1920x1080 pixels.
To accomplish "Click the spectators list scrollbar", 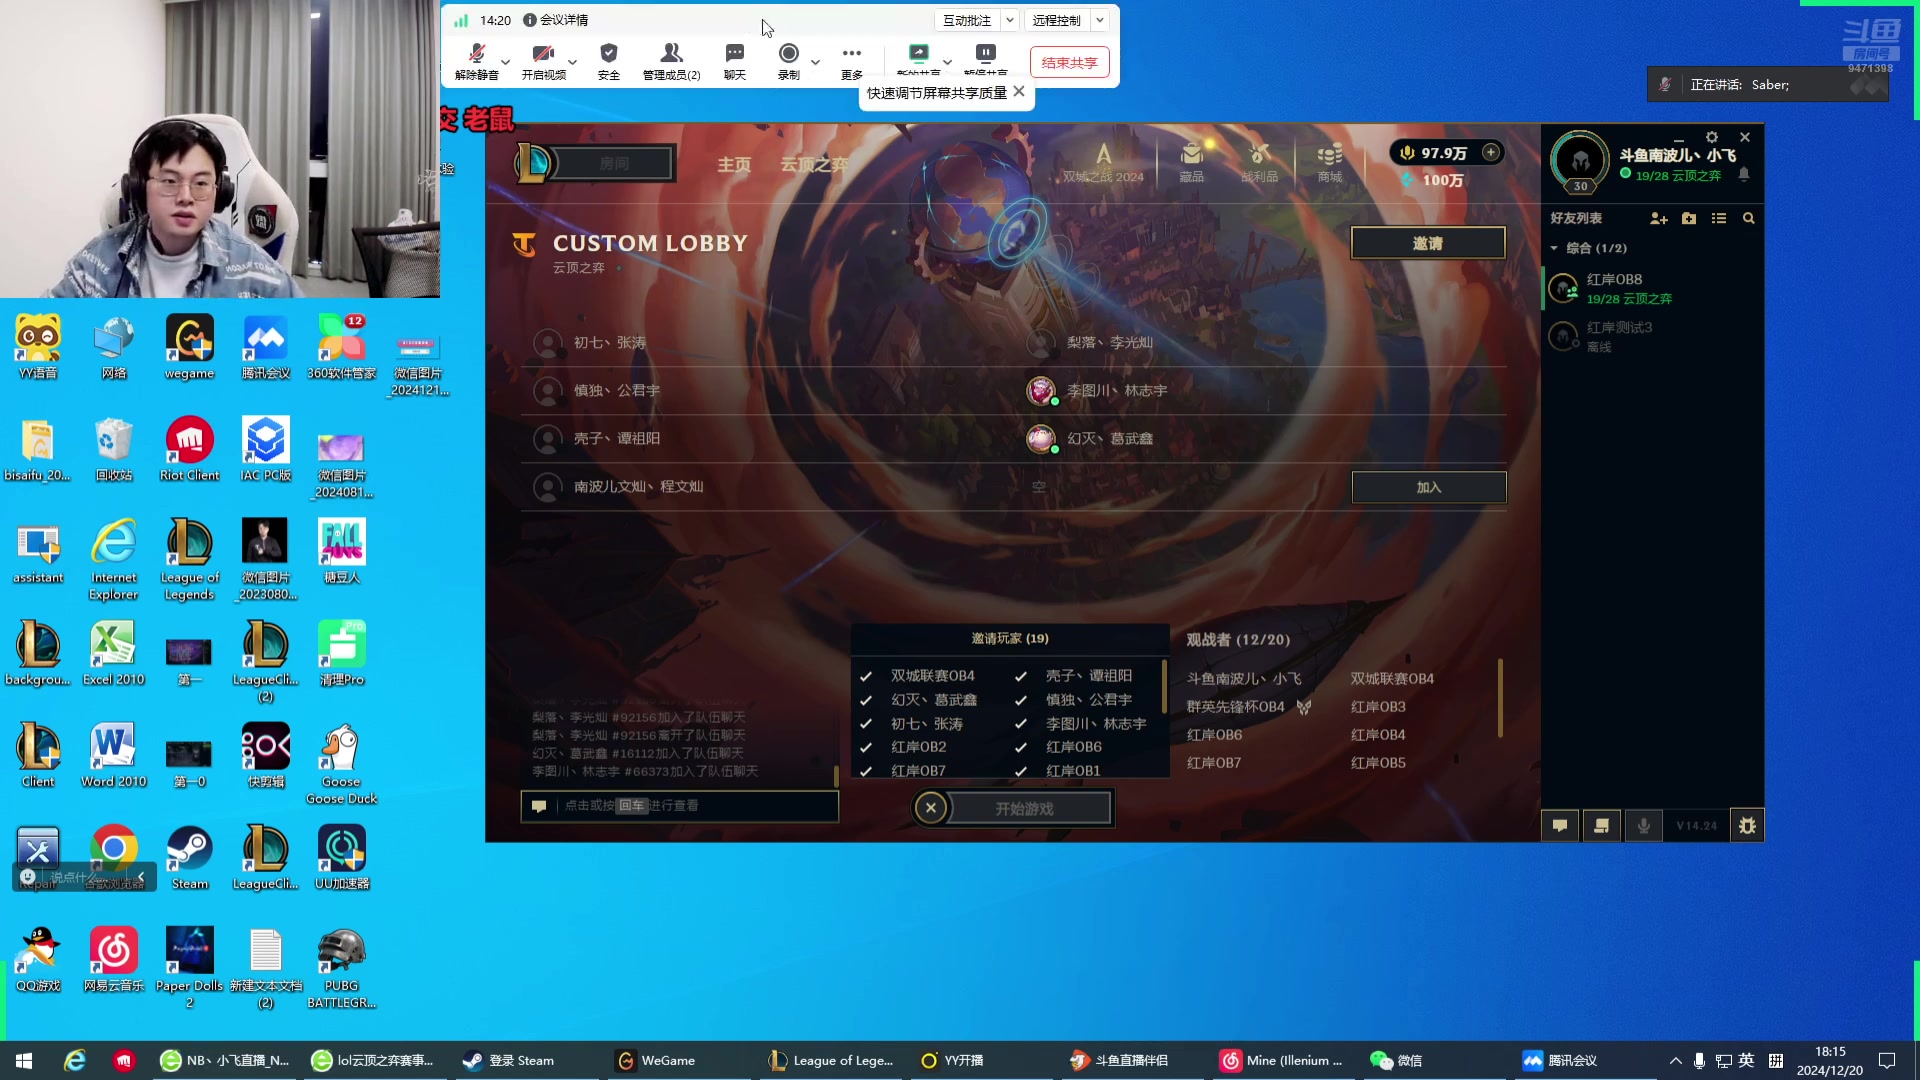I will [1500, 698].
